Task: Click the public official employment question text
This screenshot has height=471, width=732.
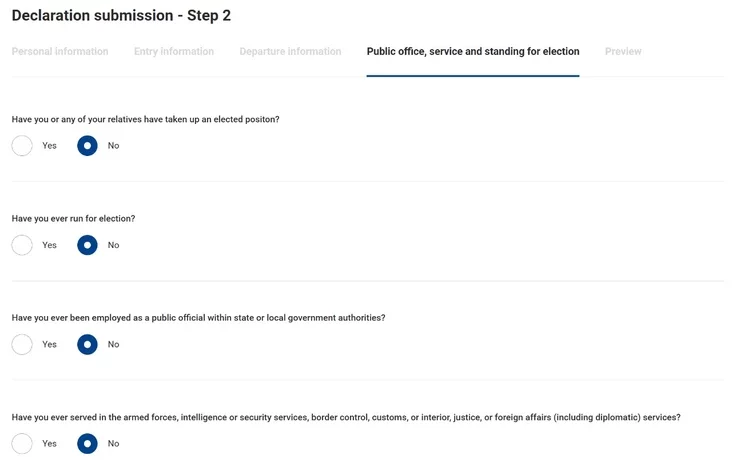Action: (198, 318)
